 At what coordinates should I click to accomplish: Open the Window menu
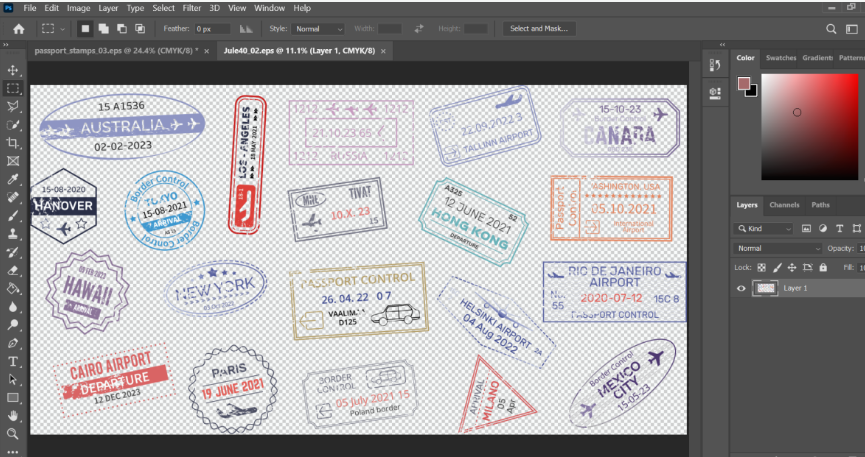269,8
